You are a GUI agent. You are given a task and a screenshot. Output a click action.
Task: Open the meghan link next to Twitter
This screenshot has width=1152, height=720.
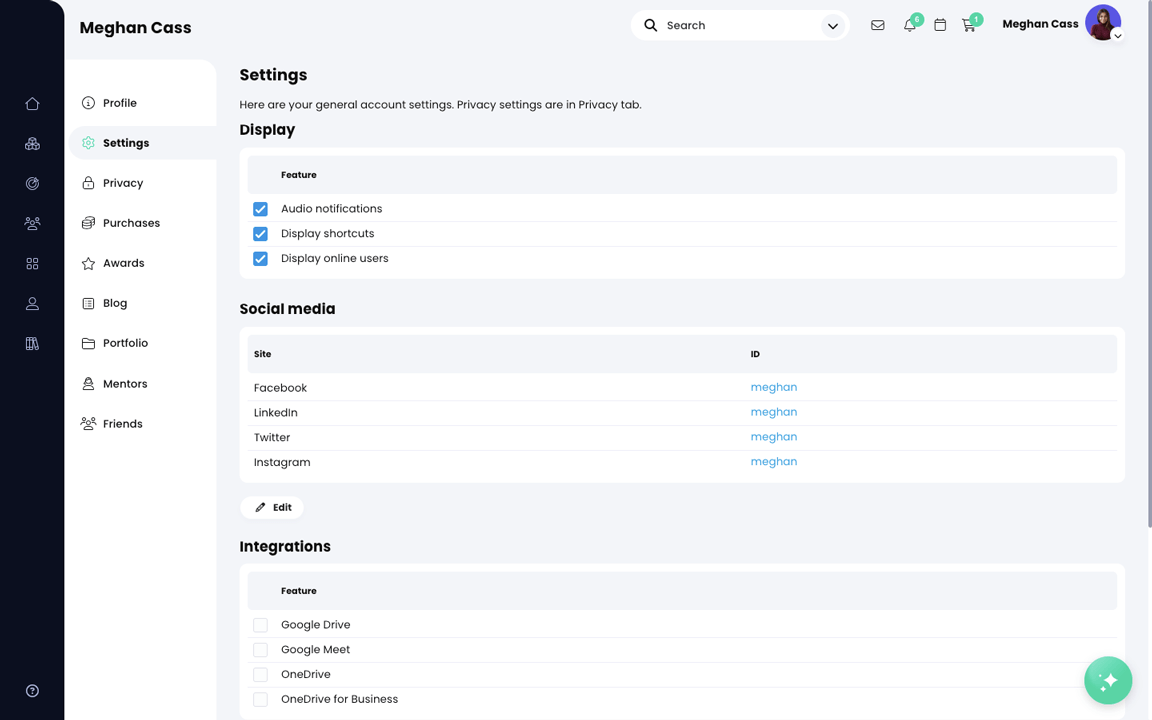click(x=774, y=437)
